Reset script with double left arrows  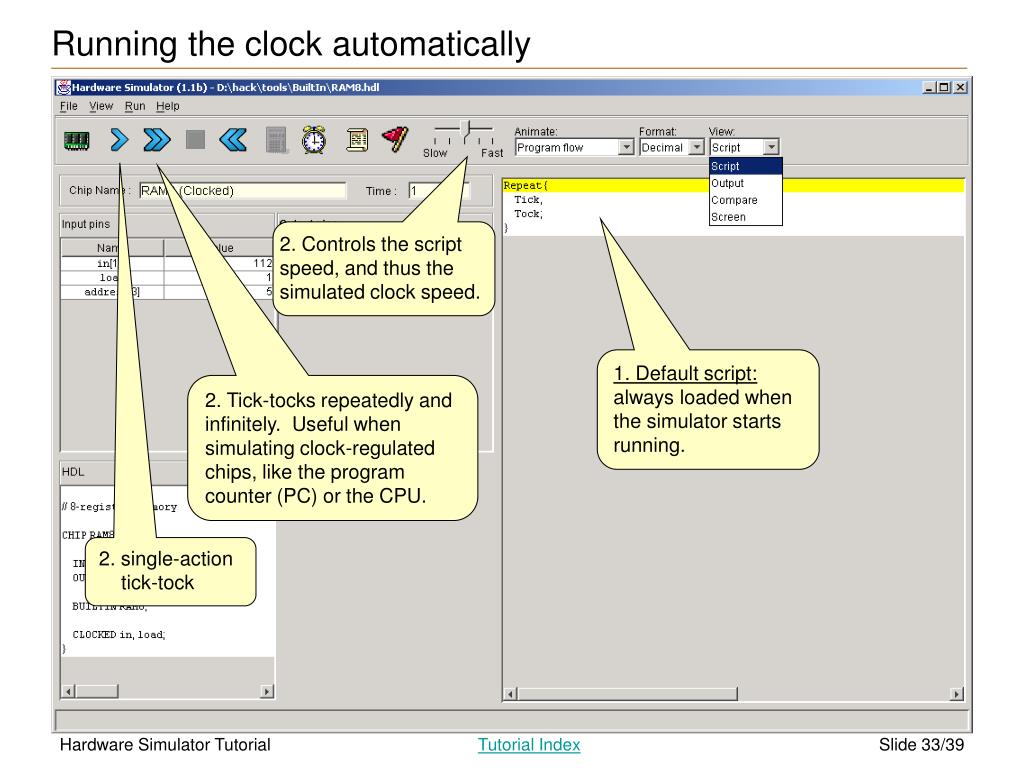coord(233,140)
